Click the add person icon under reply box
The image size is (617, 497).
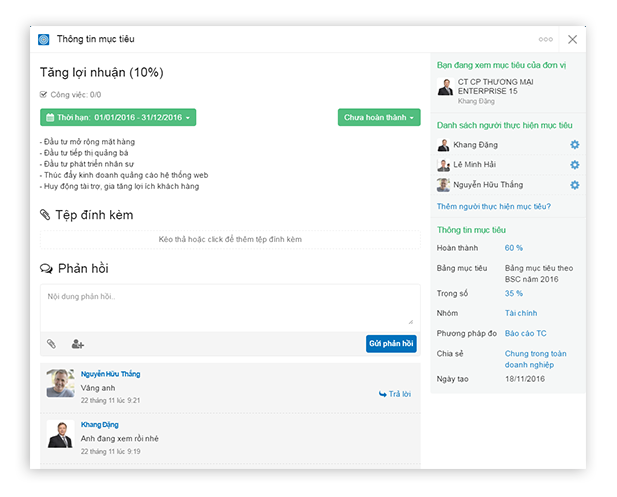pyautogui.click(x=77, y=344)
